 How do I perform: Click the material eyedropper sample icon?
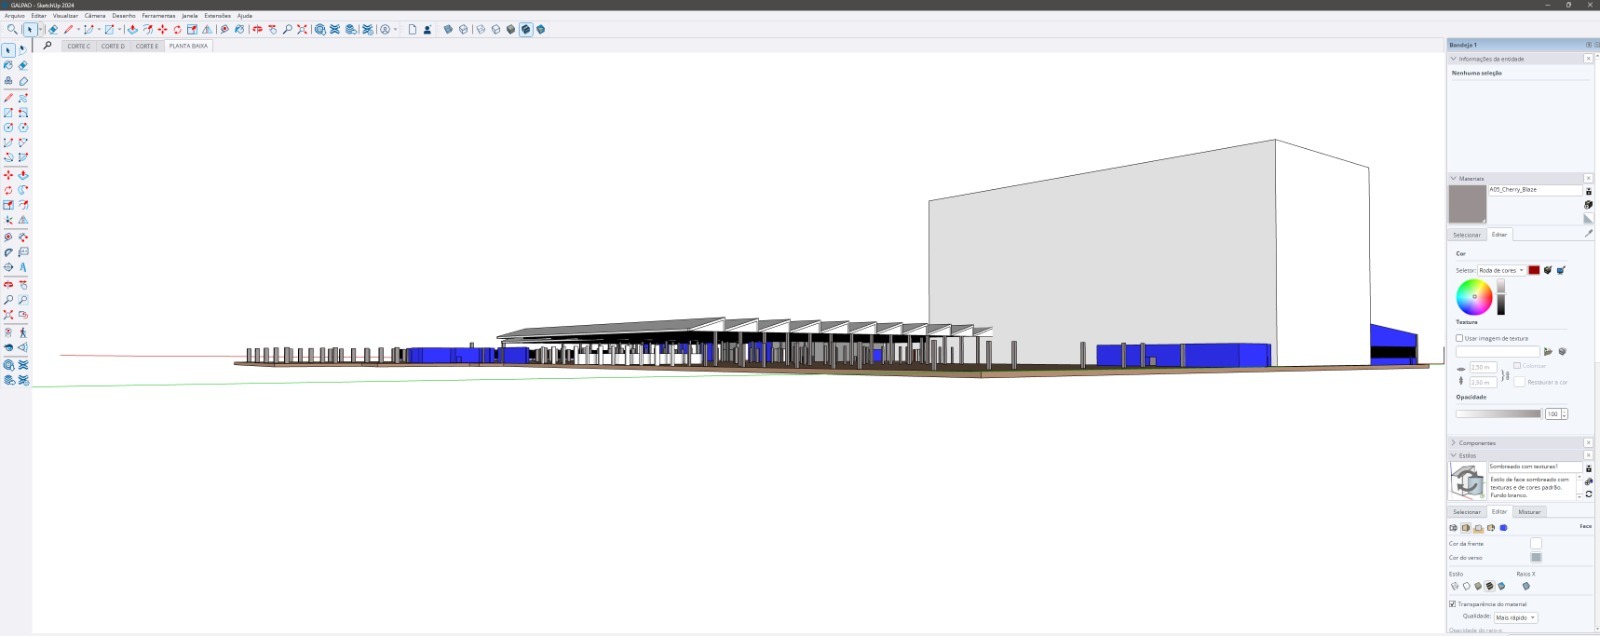(1588, 234)
